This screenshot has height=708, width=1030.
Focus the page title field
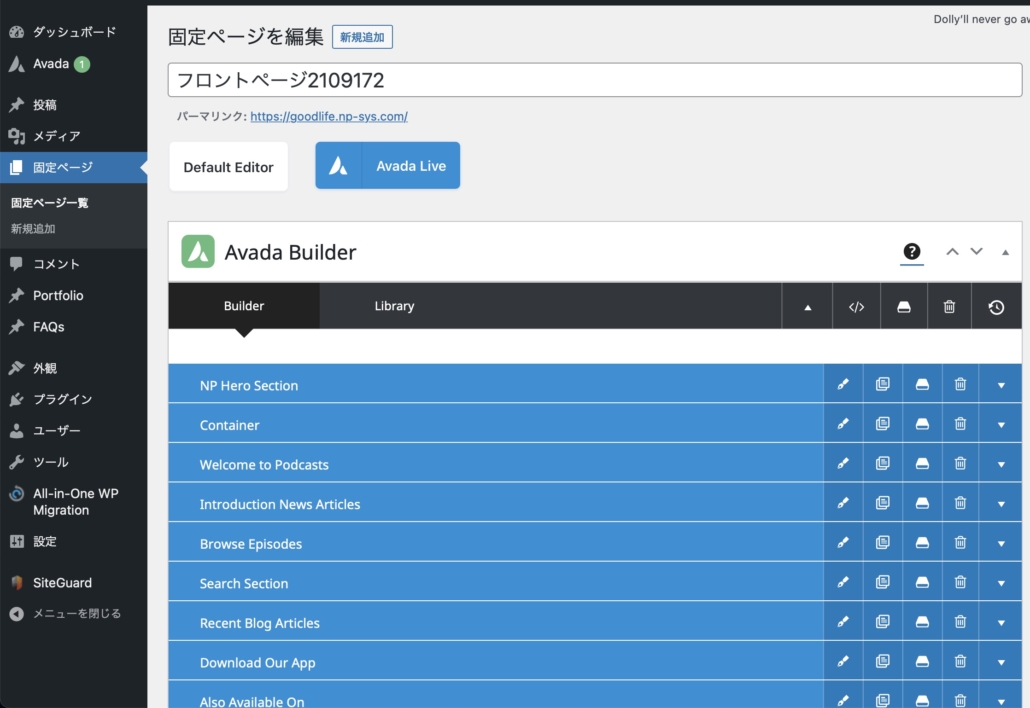(x=594, y=80)
